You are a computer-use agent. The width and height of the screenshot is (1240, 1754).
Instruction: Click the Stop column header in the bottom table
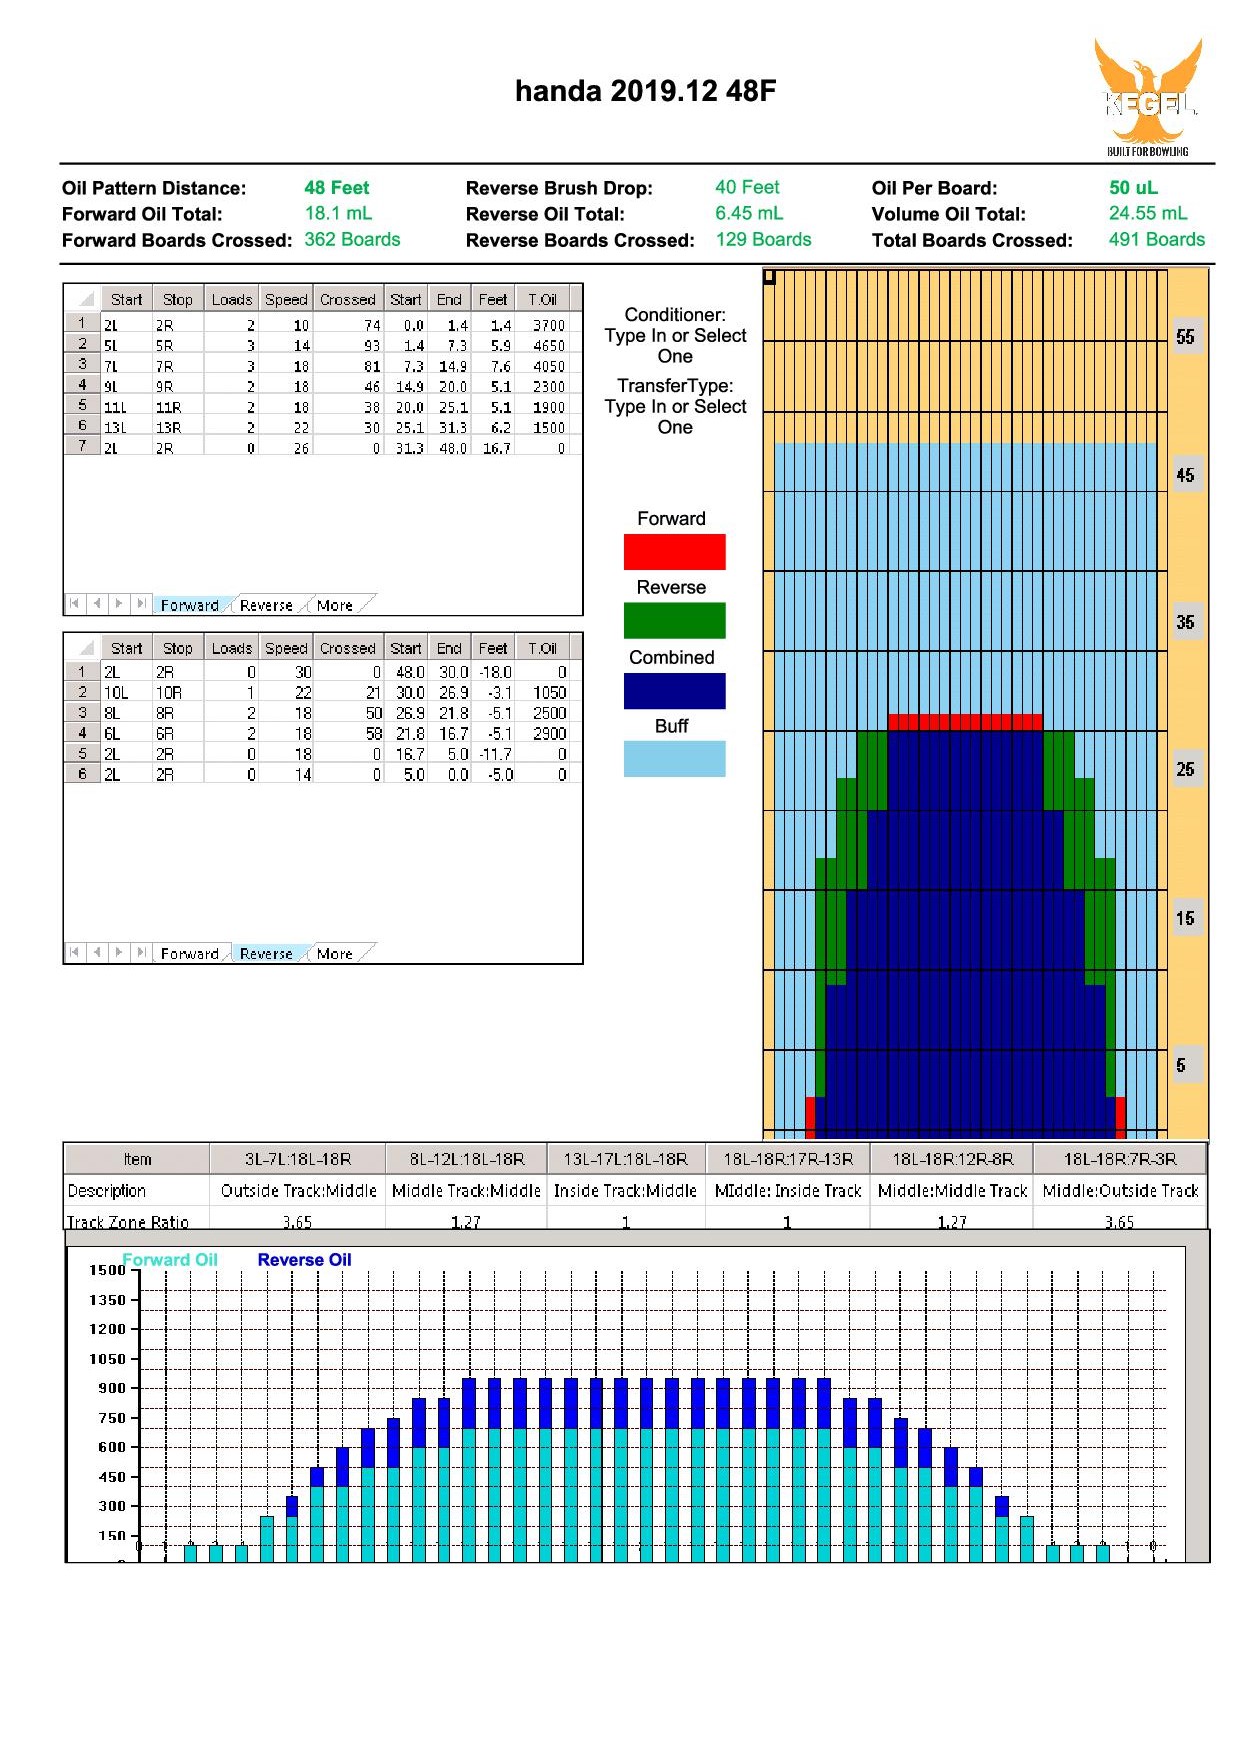point(178,648)
